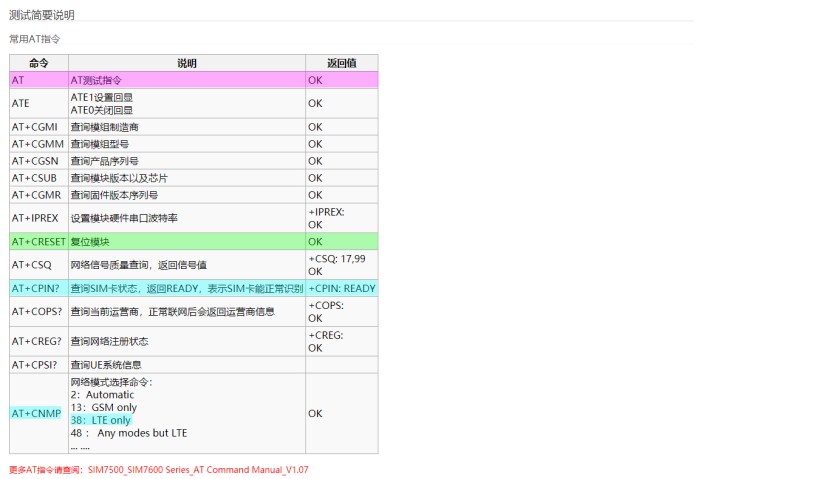Click the AT+CGSN command cell
The image size is (829, 479).
[x=38, y=161]
